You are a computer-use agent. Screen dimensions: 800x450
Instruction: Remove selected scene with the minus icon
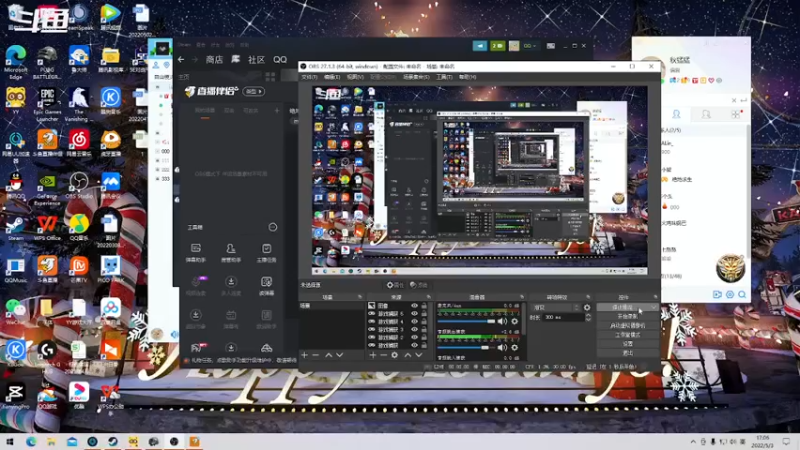click(x=315, y=355)
